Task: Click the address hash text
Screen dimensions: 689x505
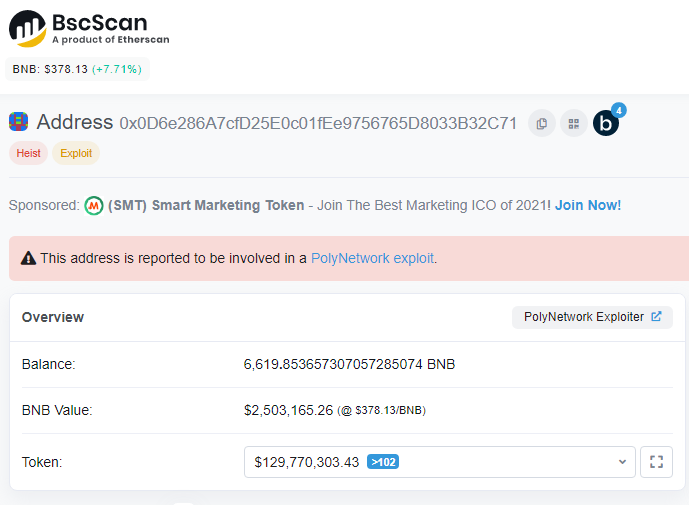Action: point(318,124)
